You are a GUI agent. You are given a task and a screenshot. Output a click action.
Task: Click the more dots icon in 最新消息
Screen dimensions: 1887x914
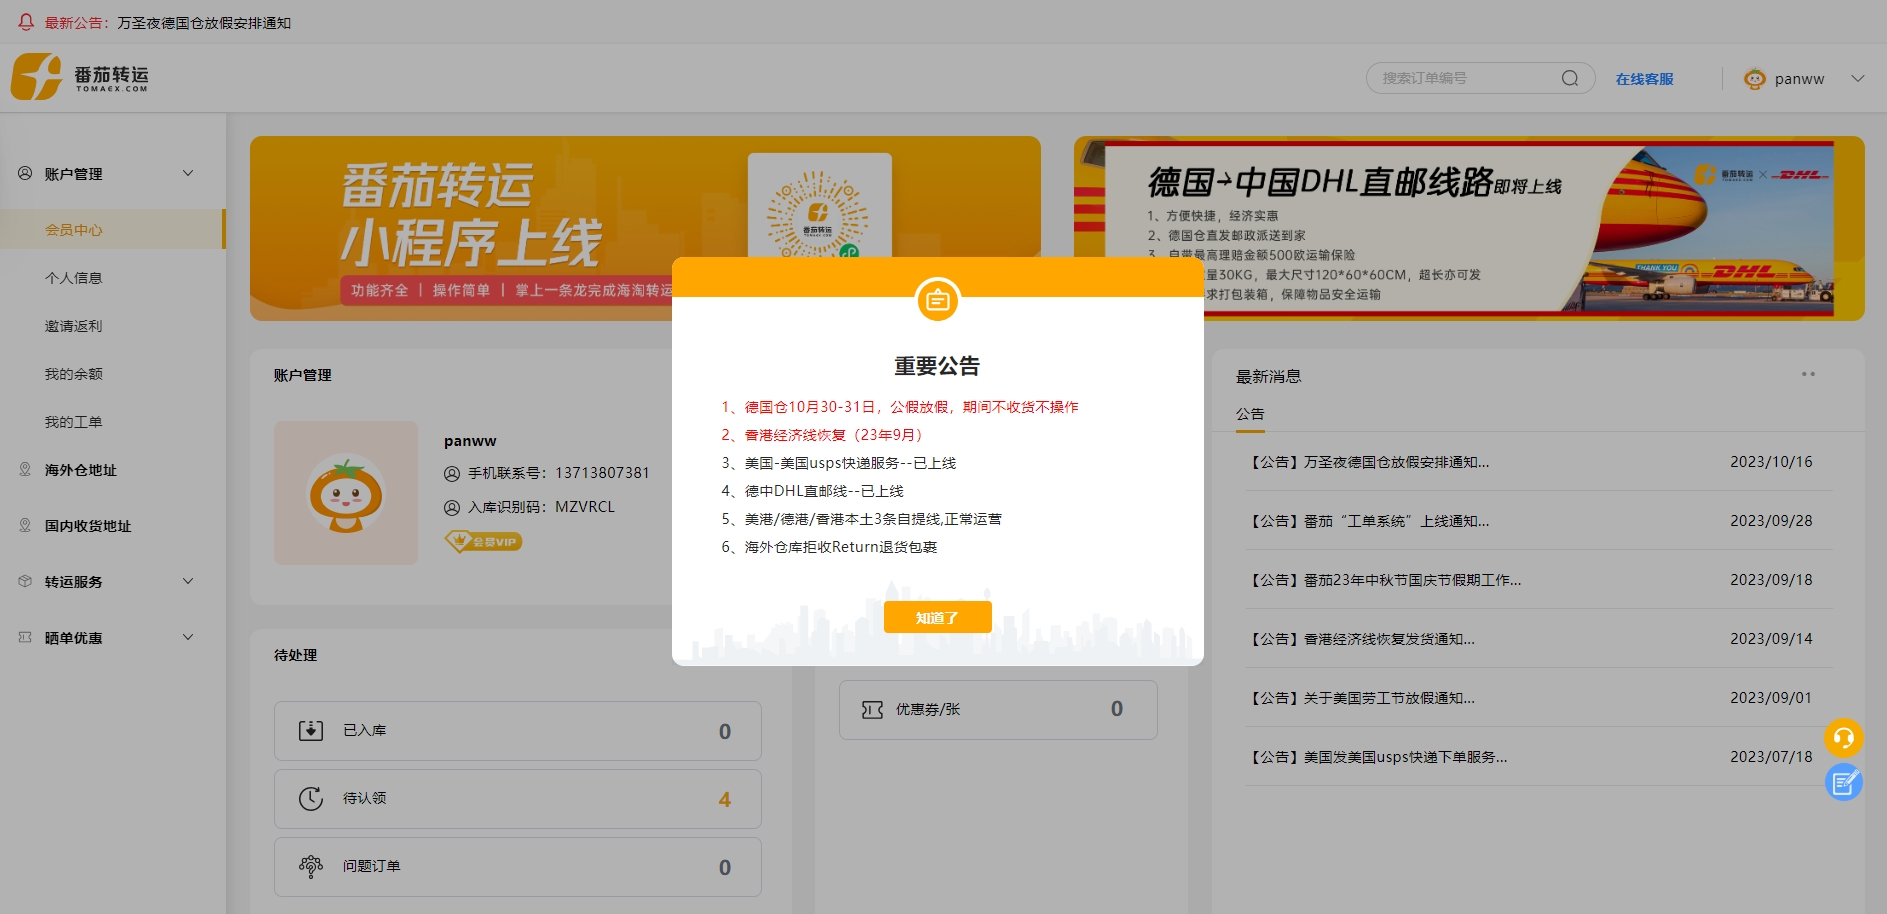click(1808, 374)
